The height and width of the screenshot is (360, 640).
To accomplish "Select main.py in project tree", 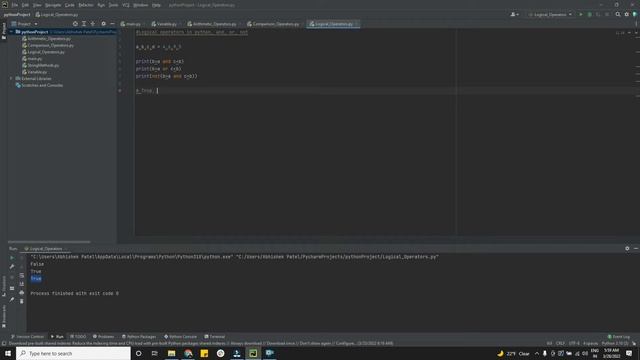I will click(35, 59).
